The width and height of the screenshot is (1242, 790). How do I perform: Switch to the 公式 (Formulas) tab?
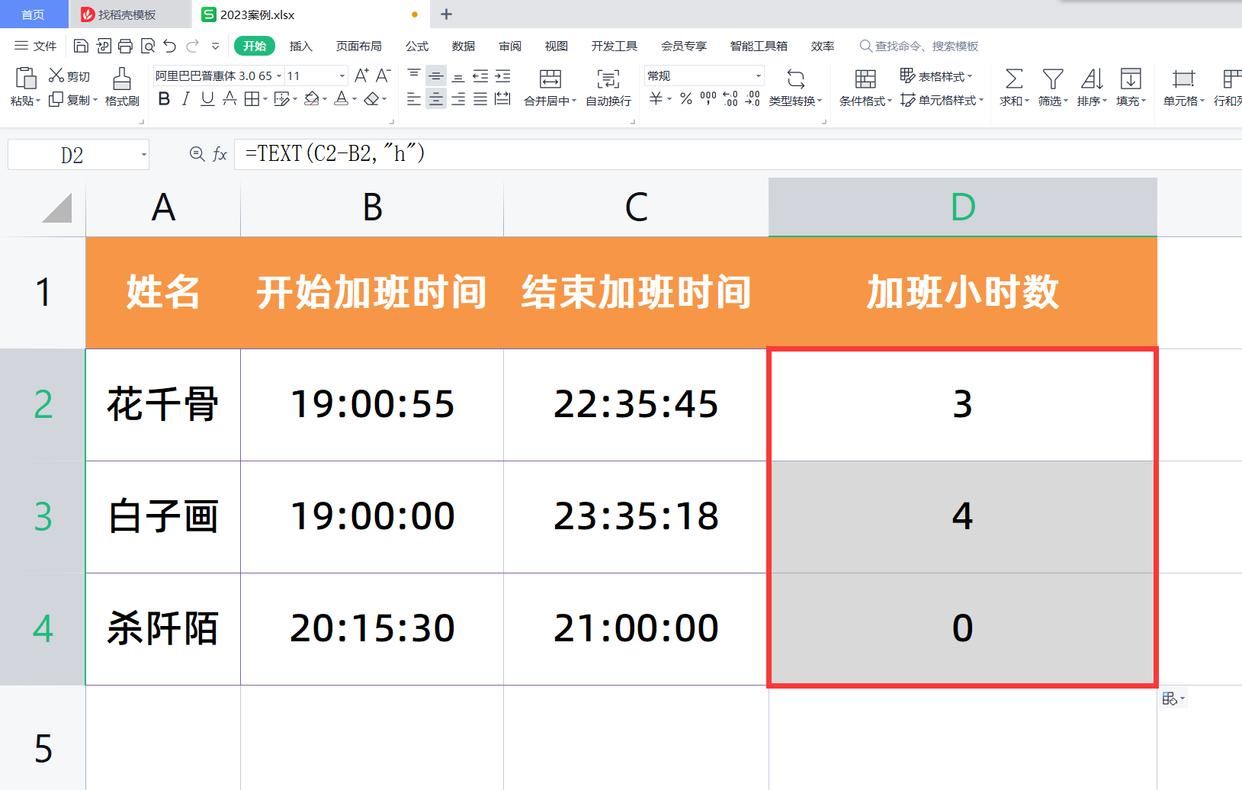pyautogui.click(x=417, y=46)
